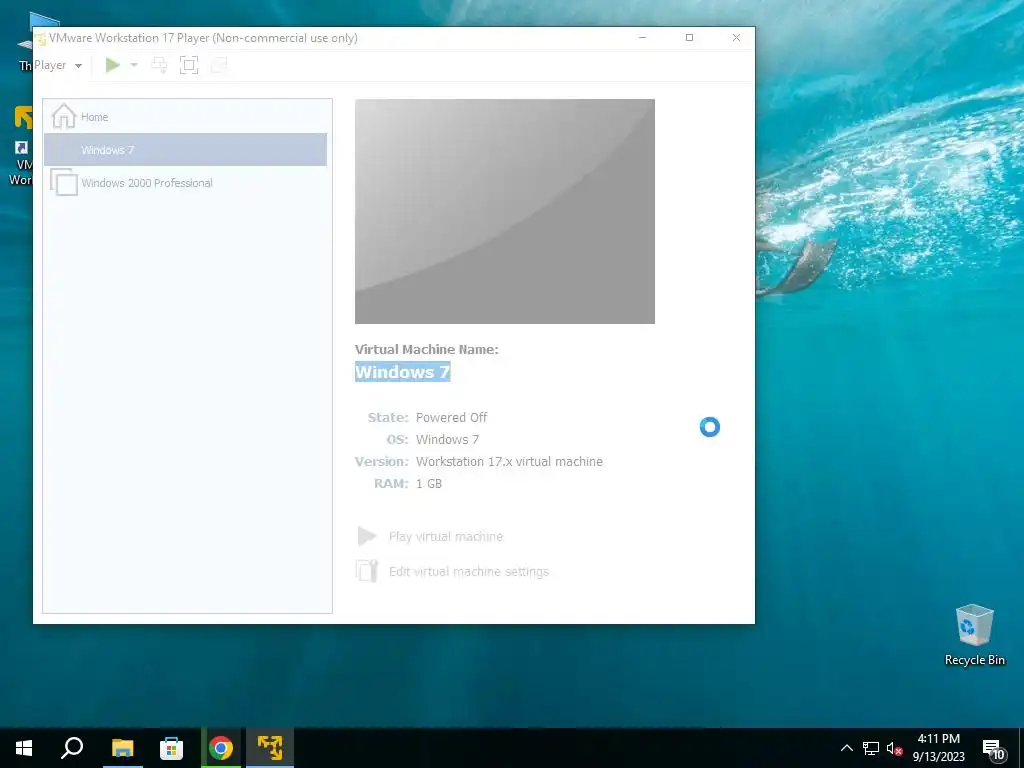Open File Explorer from the taskbar

122,748
